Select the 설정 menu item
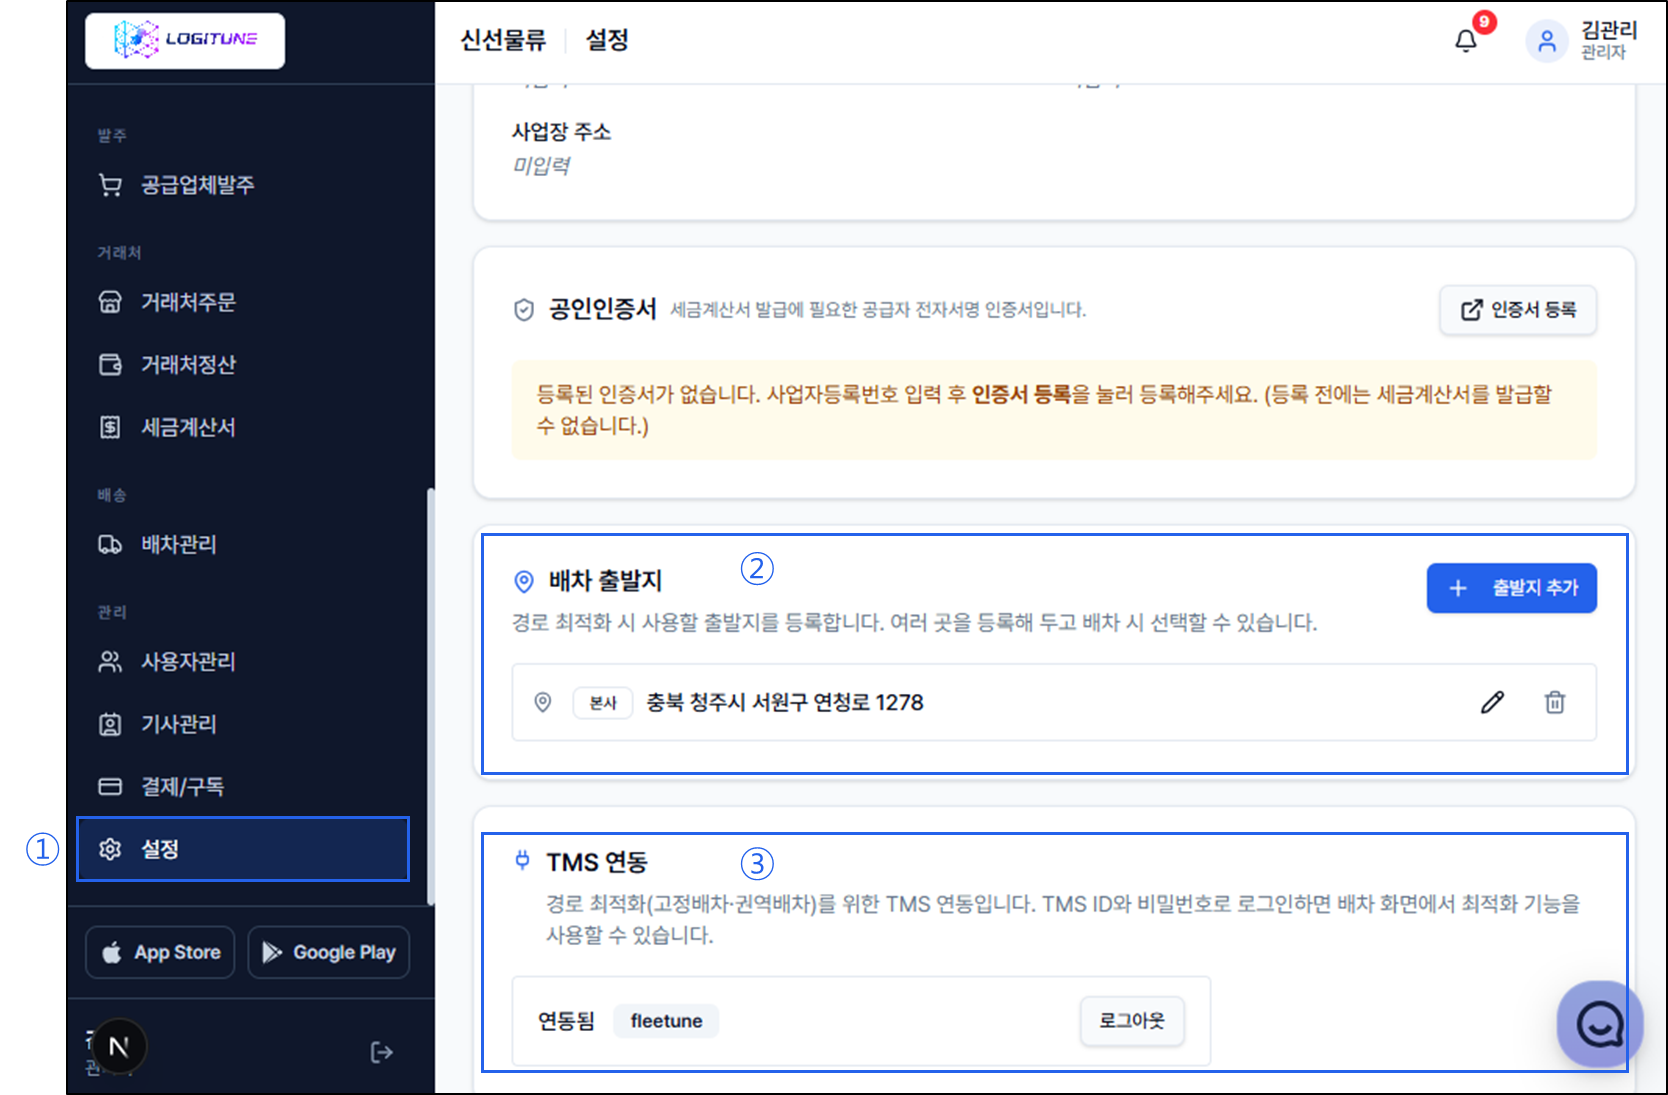Screen dimensions: 1668x1095 [243, 849]
